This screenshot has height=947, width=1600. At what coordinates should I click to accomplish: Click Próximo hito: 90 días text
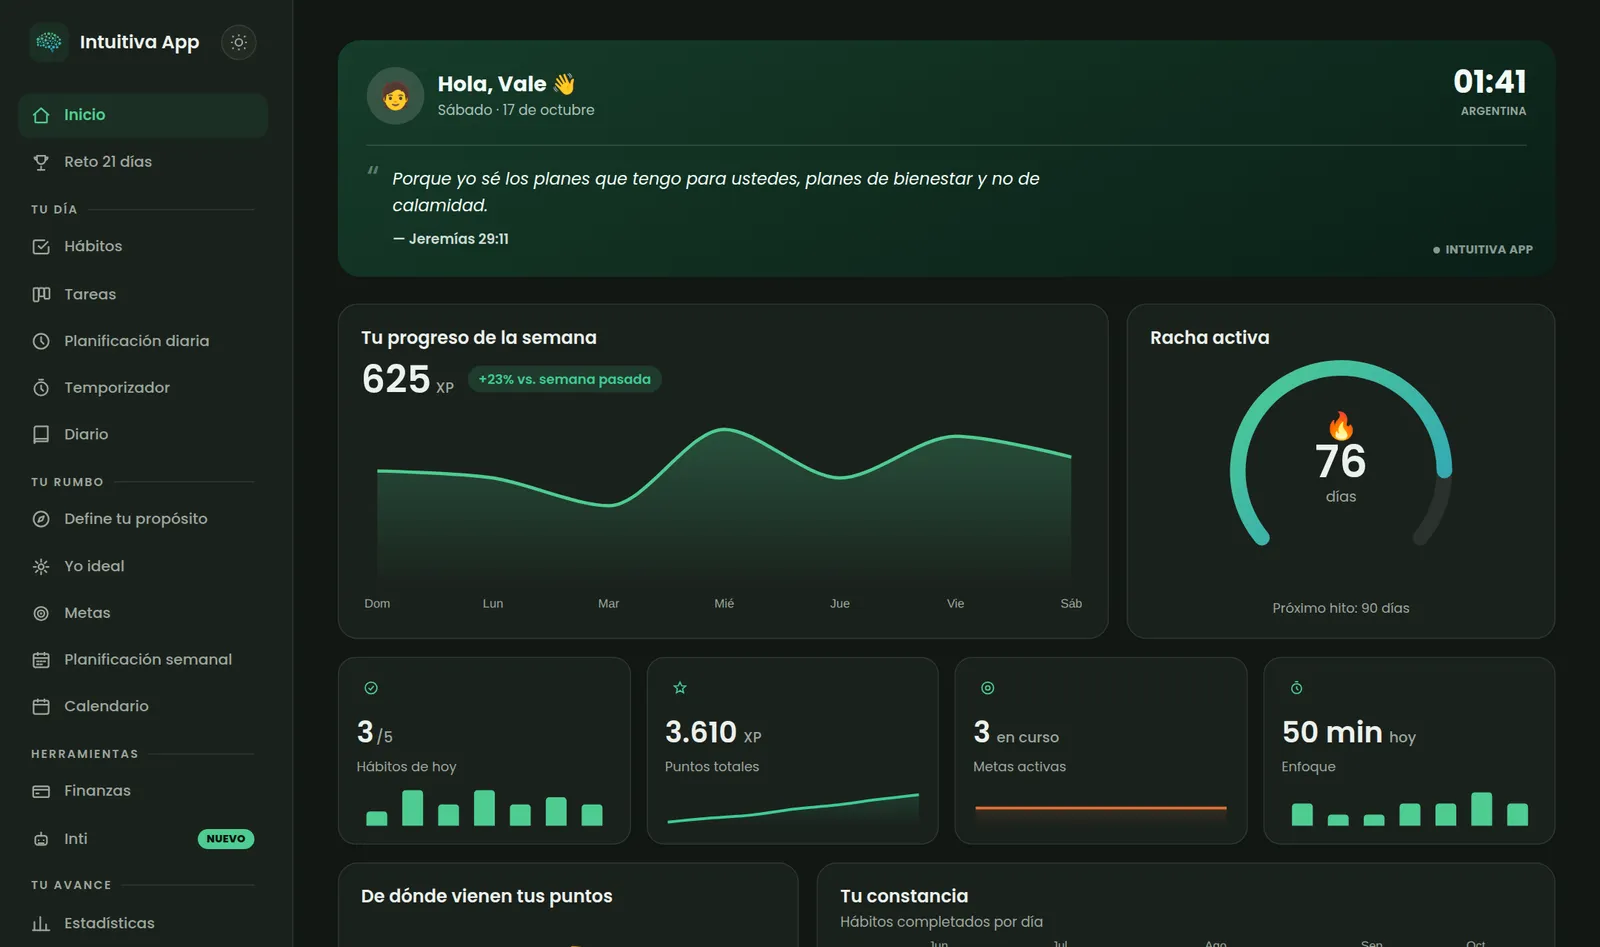click(x=1341, y=608)
